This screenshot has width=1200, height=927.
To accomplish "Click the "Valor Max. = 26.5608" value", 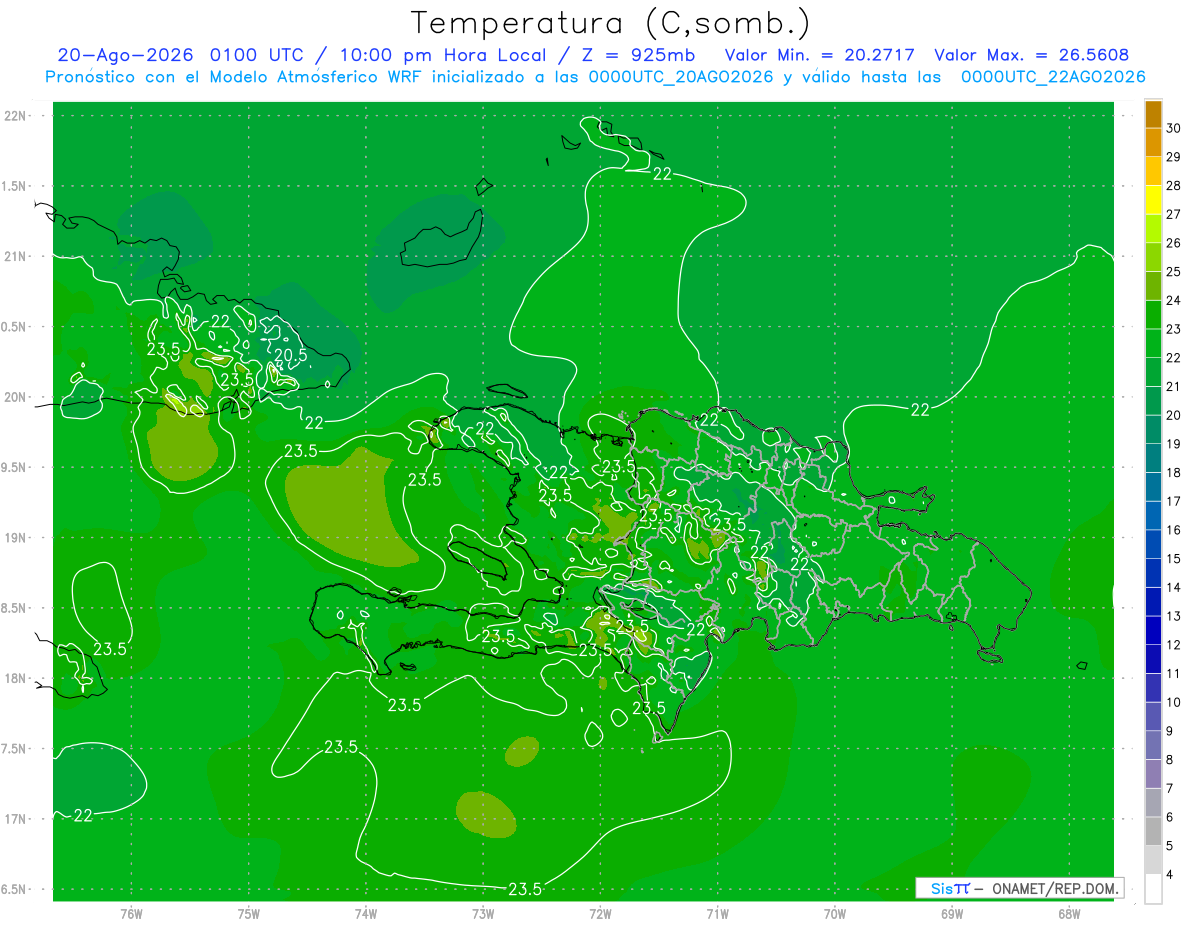I will [x=1033, y=55].
